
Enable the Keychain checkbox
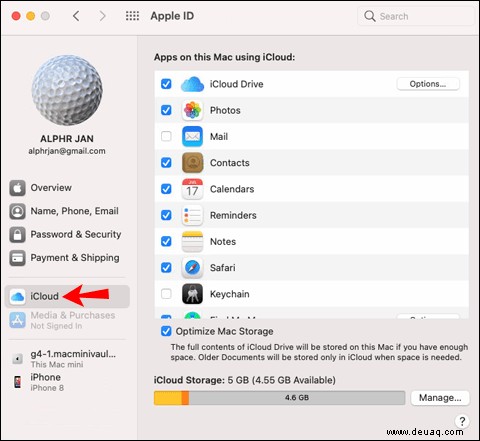point(166,294)
